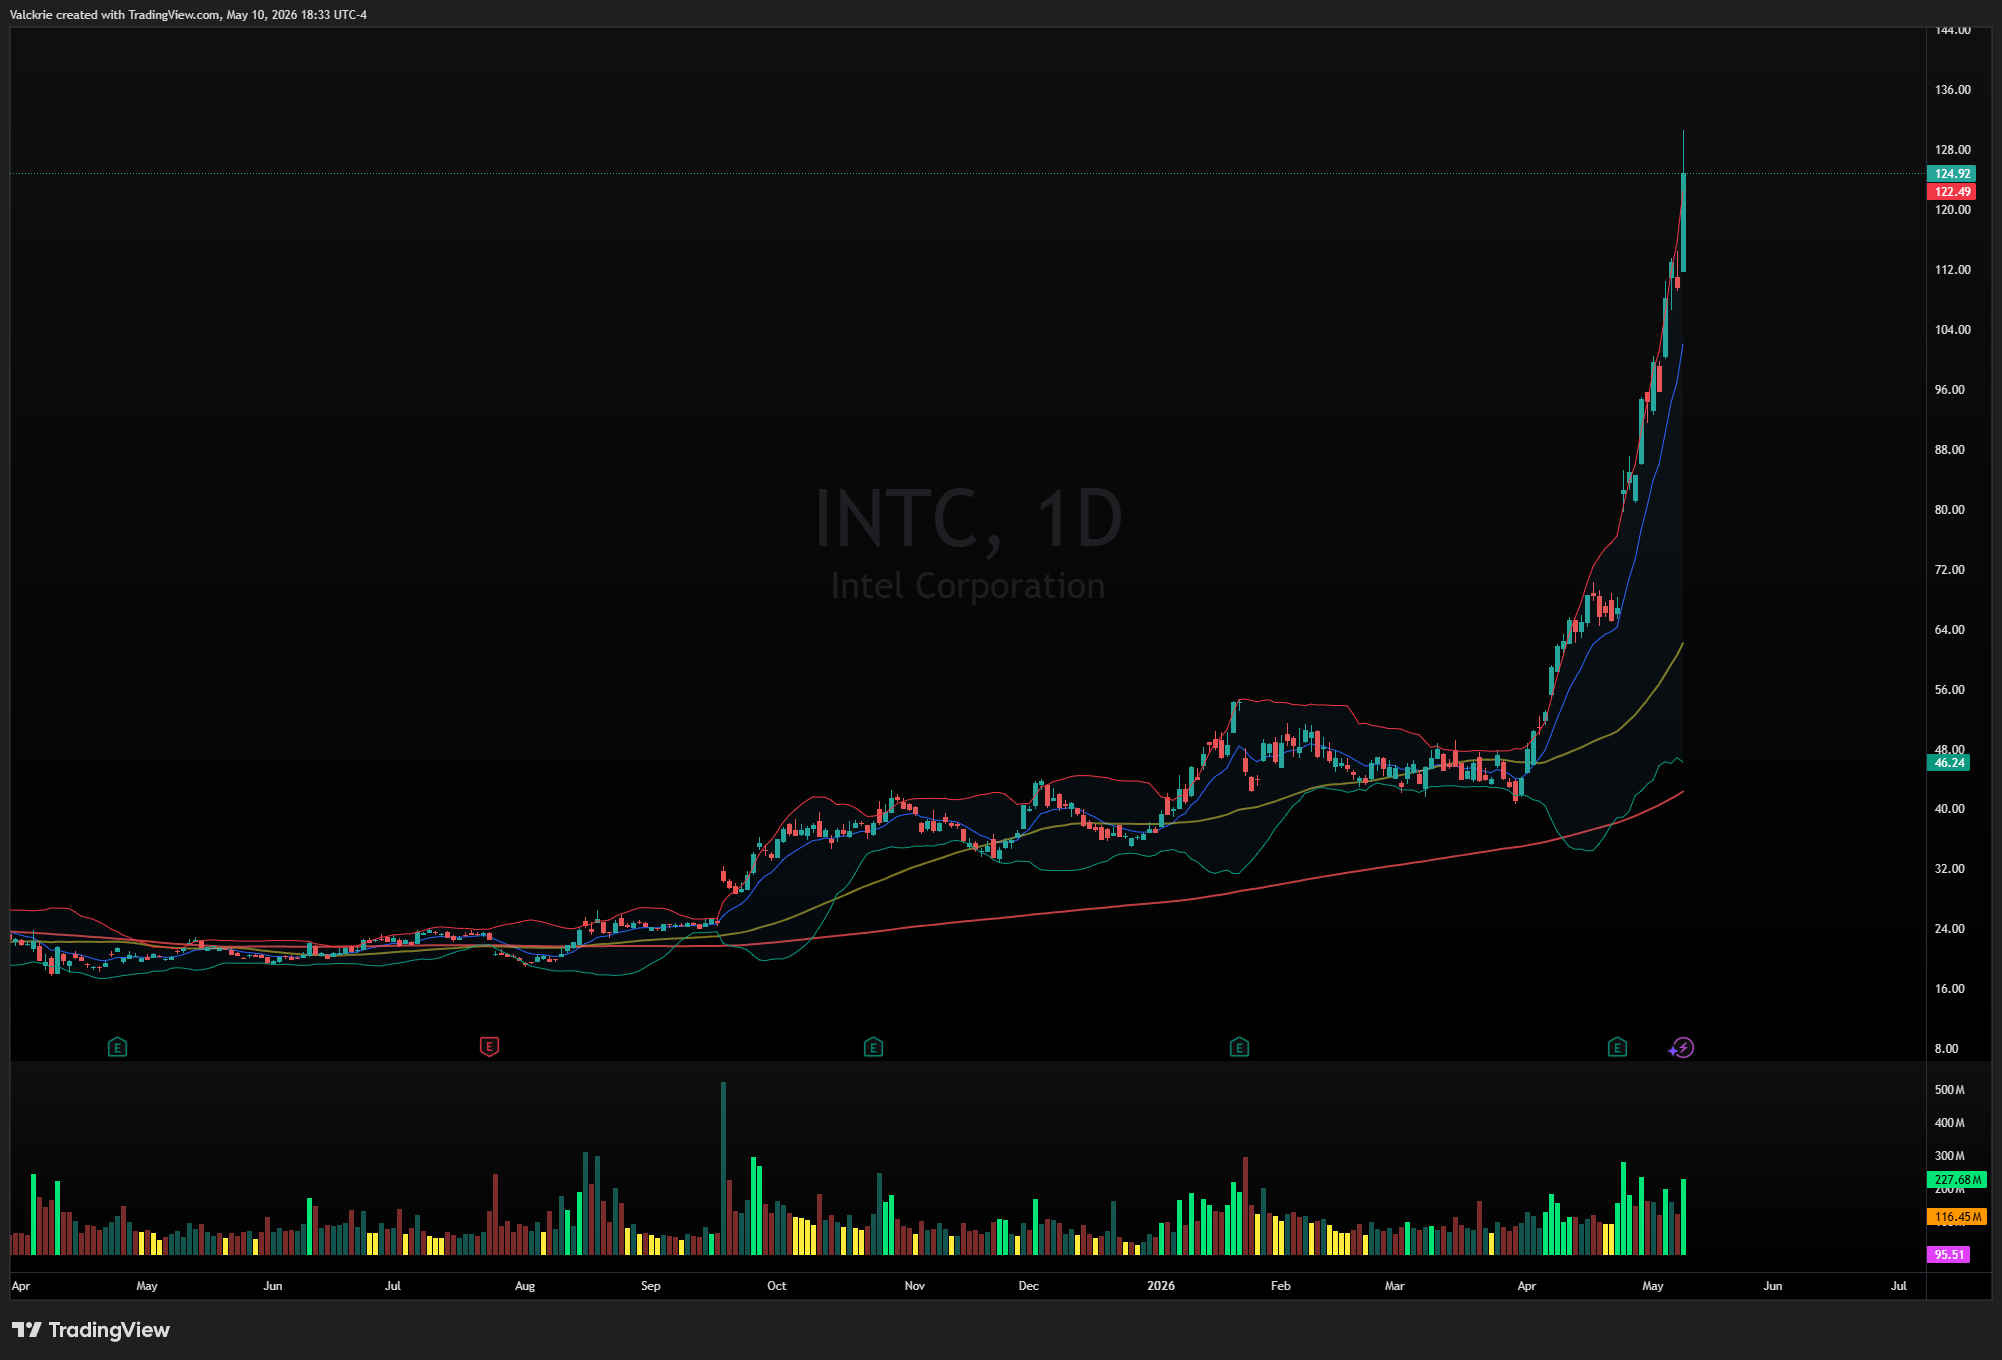Viewport: 2002px width, 1360px height.
Task: Select the Oct label on time axis
Action: tap(777, 1286)
